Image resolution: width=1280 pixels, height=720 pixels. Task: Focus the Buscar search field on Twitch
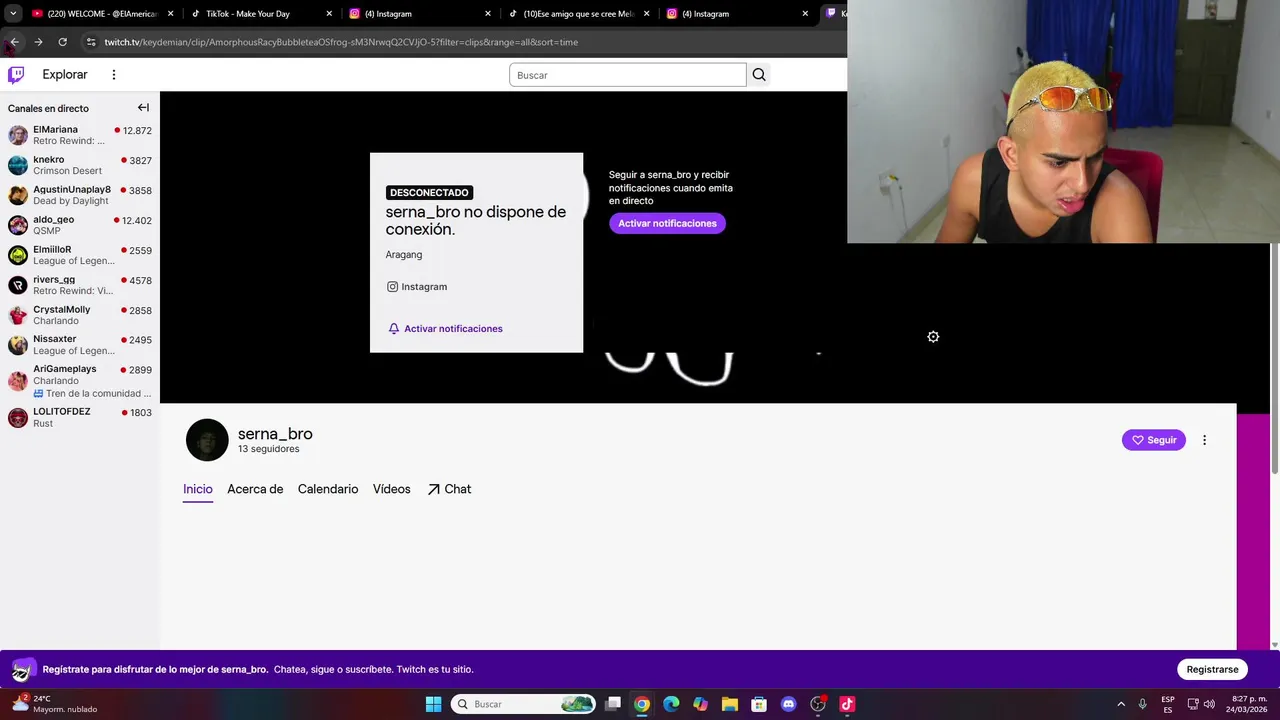coord(628,75)
